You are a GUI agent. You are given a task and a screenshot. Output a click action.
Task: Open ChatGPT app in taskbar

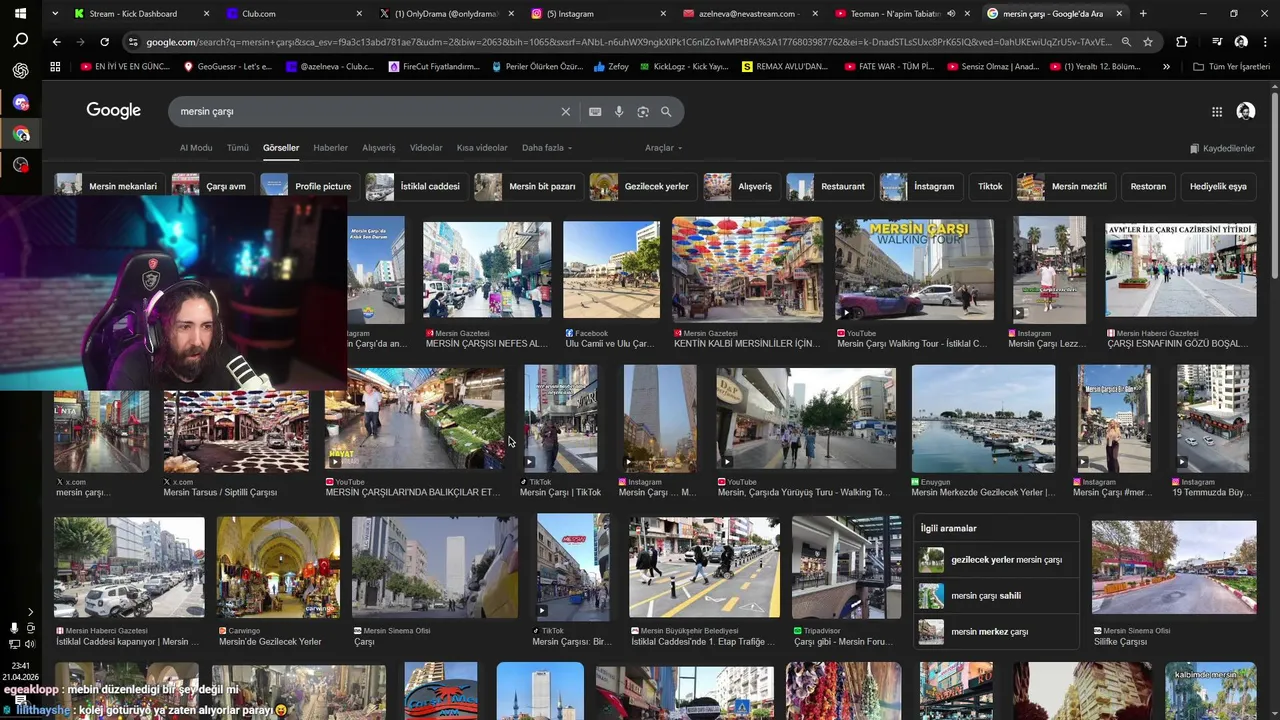20,71
